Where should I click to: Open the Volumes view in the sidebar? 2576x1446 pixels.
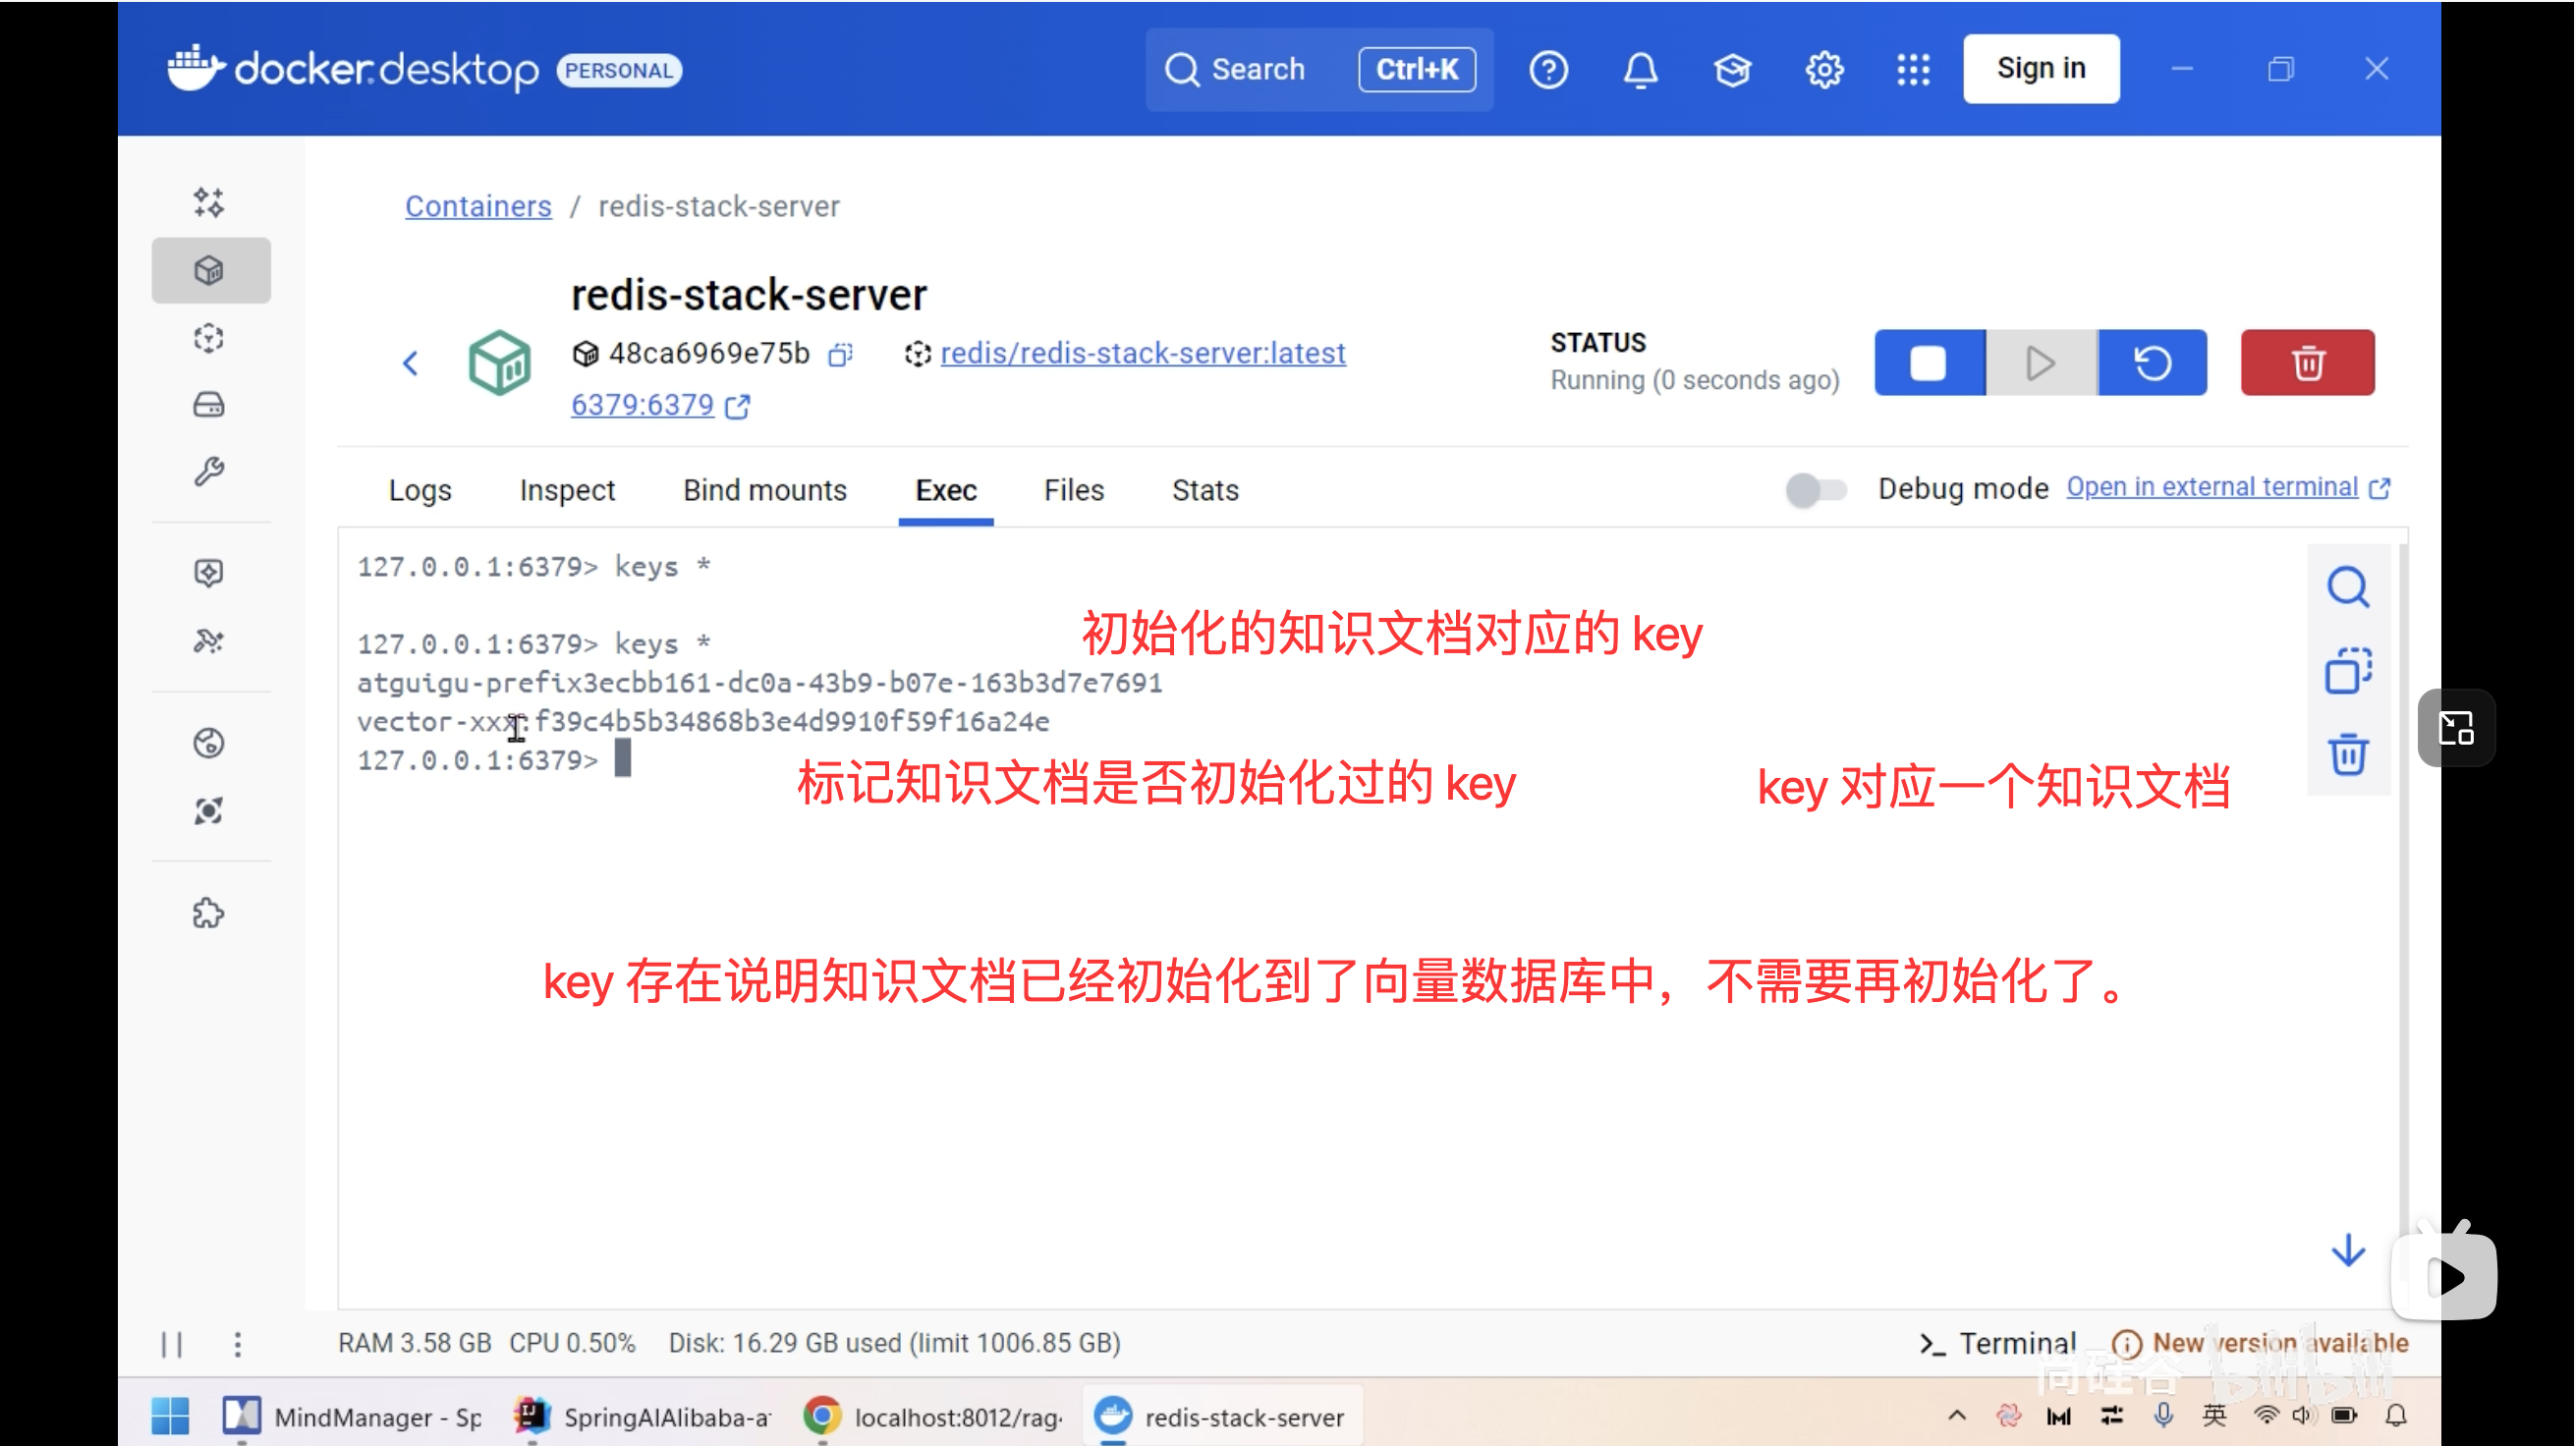click(209, 404)
